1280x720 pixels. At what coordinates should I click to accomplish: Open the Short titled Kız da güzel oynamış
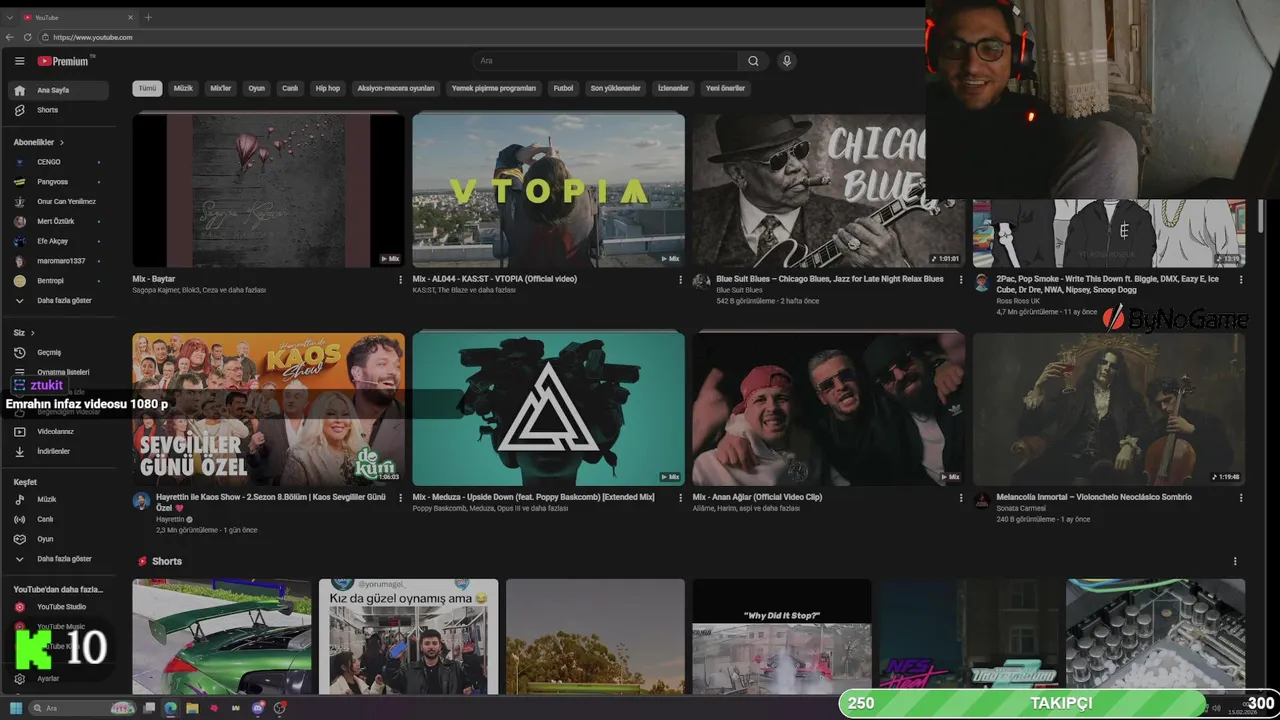[x=408, y=636]
